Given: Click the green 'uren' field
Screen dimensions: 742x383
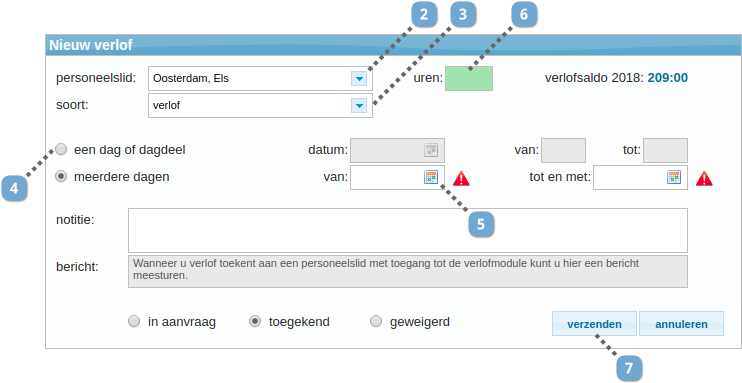Looking at the screenshot, I should pyautogui.click(x=469, y=79).
